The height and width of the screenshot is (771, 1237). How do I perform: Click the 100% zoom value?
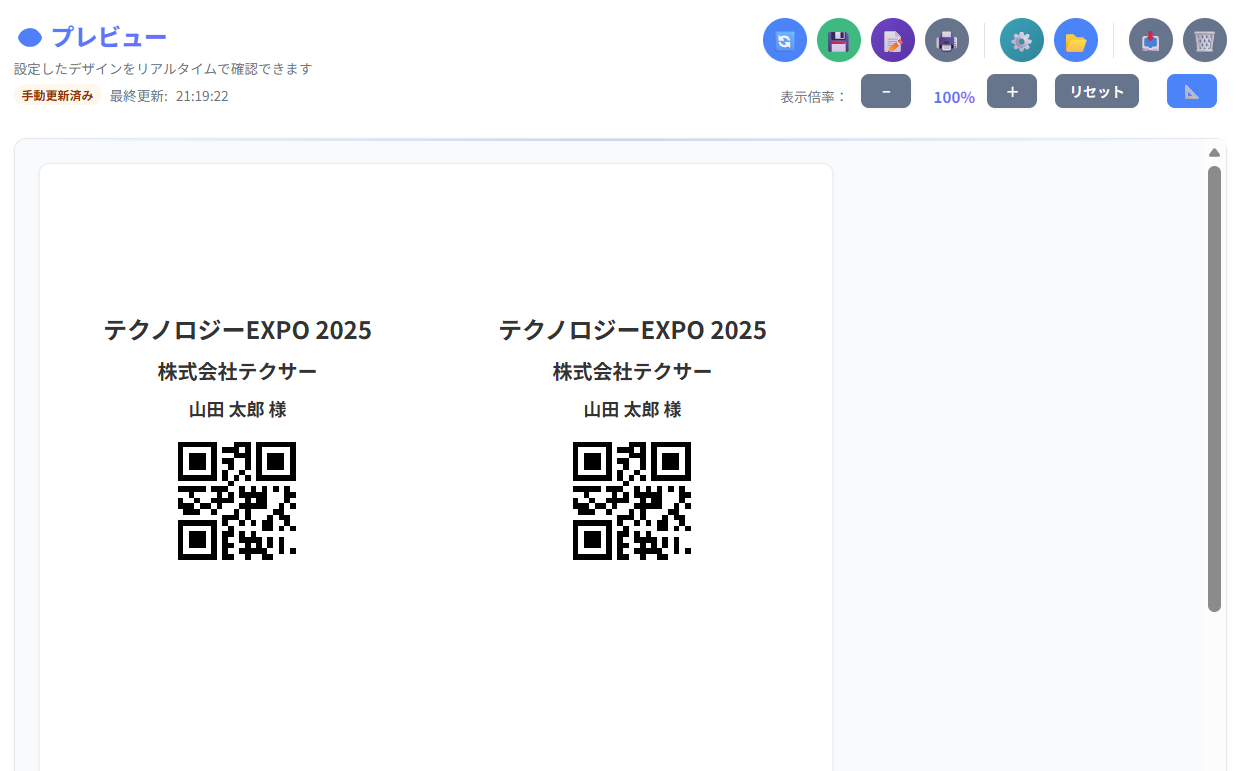pos(954,97)
